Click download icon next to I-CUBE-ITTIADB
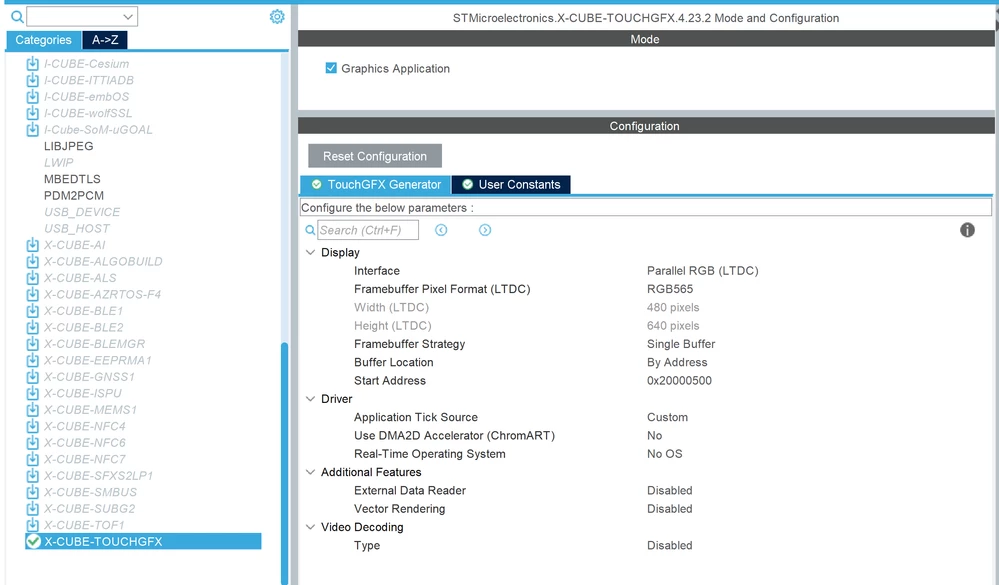 point(32,80)
